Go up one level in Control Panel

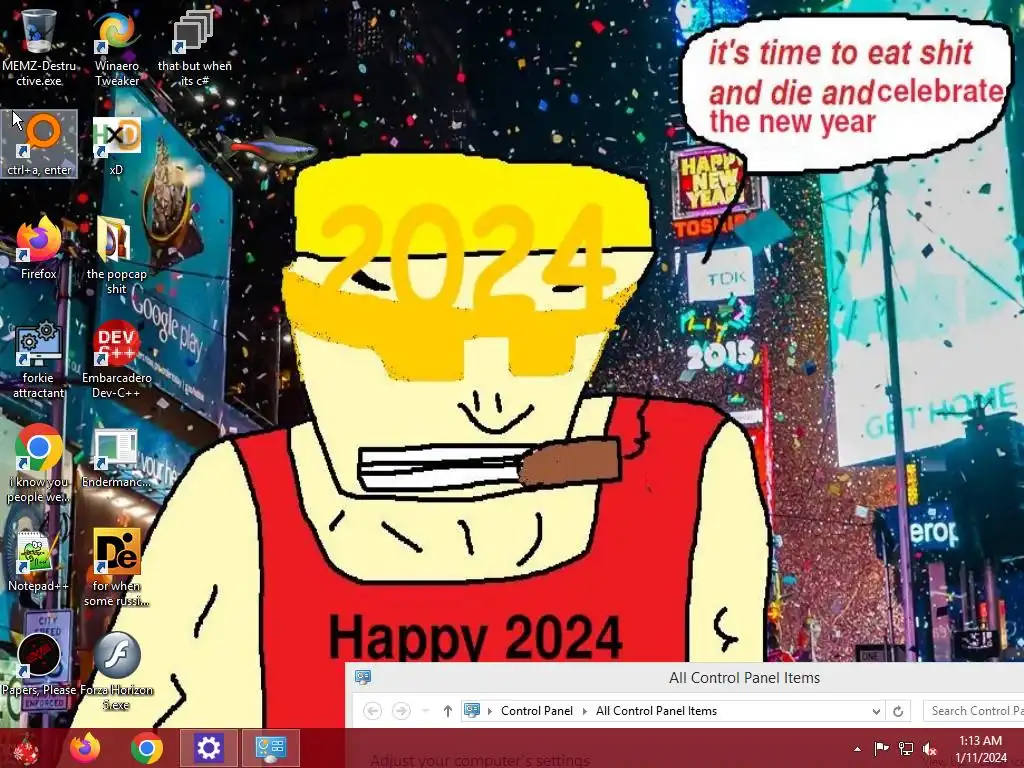coord(447,711)
